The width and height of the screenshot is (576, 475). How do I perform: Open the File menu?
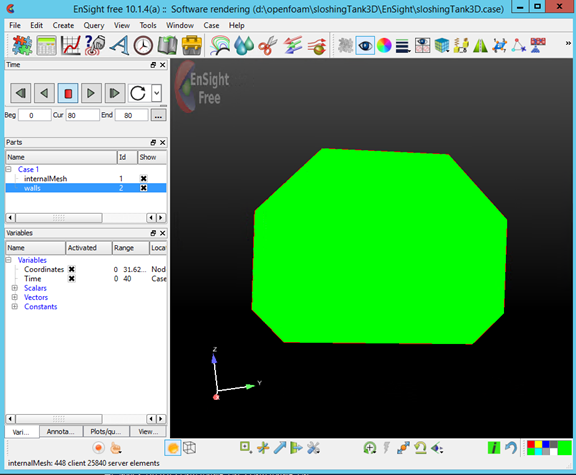[15, 25]
